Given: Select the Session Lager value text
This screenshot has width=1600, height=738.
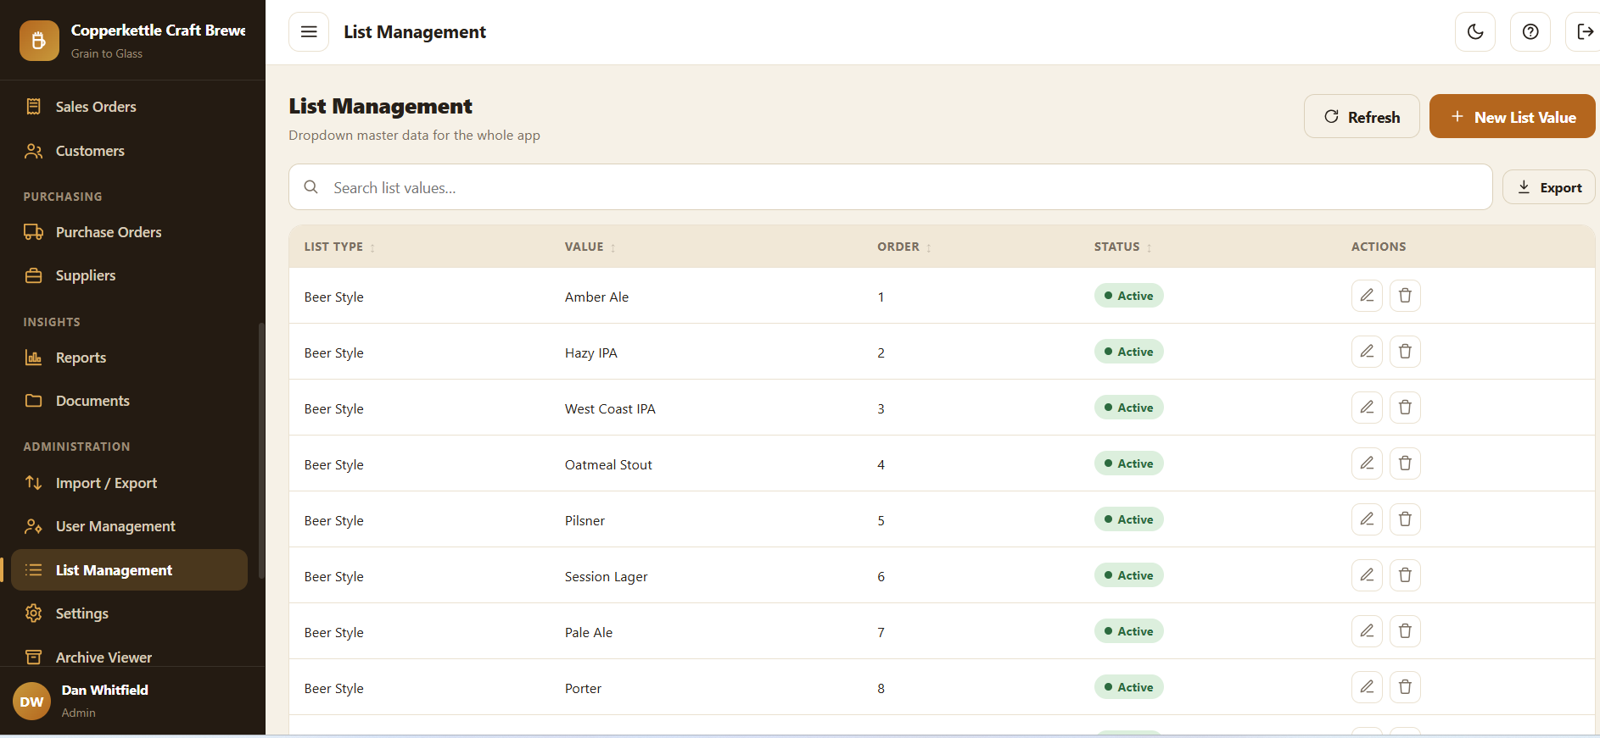Looking at the screenshot, I should click(606, 577).
